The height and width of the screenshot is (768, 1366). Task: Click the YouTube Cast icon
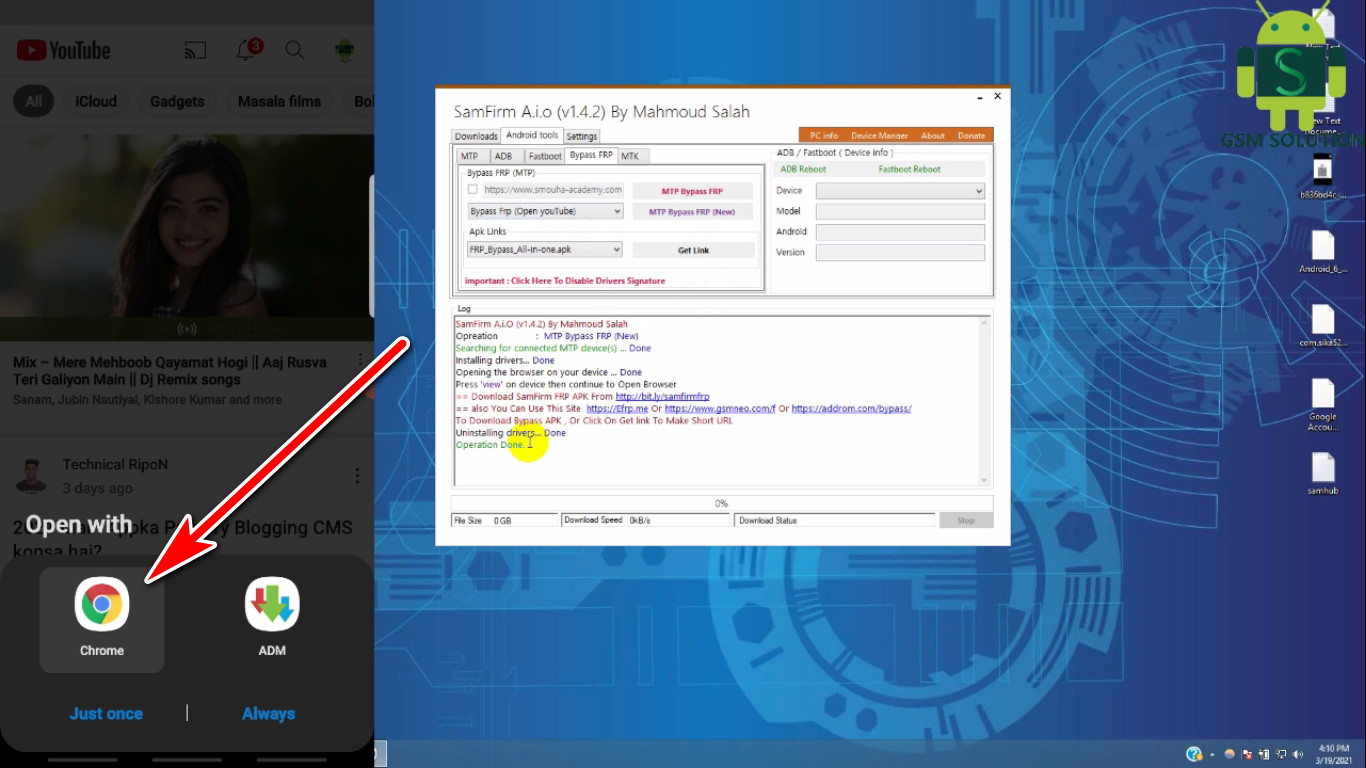[x=196, y=49]
